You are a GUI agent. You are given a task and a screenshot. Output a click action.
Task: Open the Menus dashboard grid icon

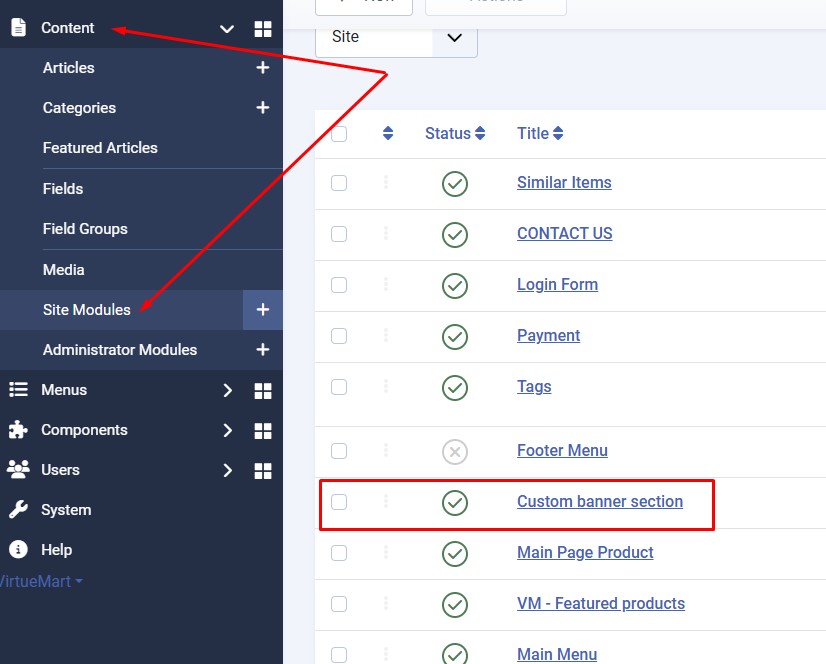tap(263, 390)
